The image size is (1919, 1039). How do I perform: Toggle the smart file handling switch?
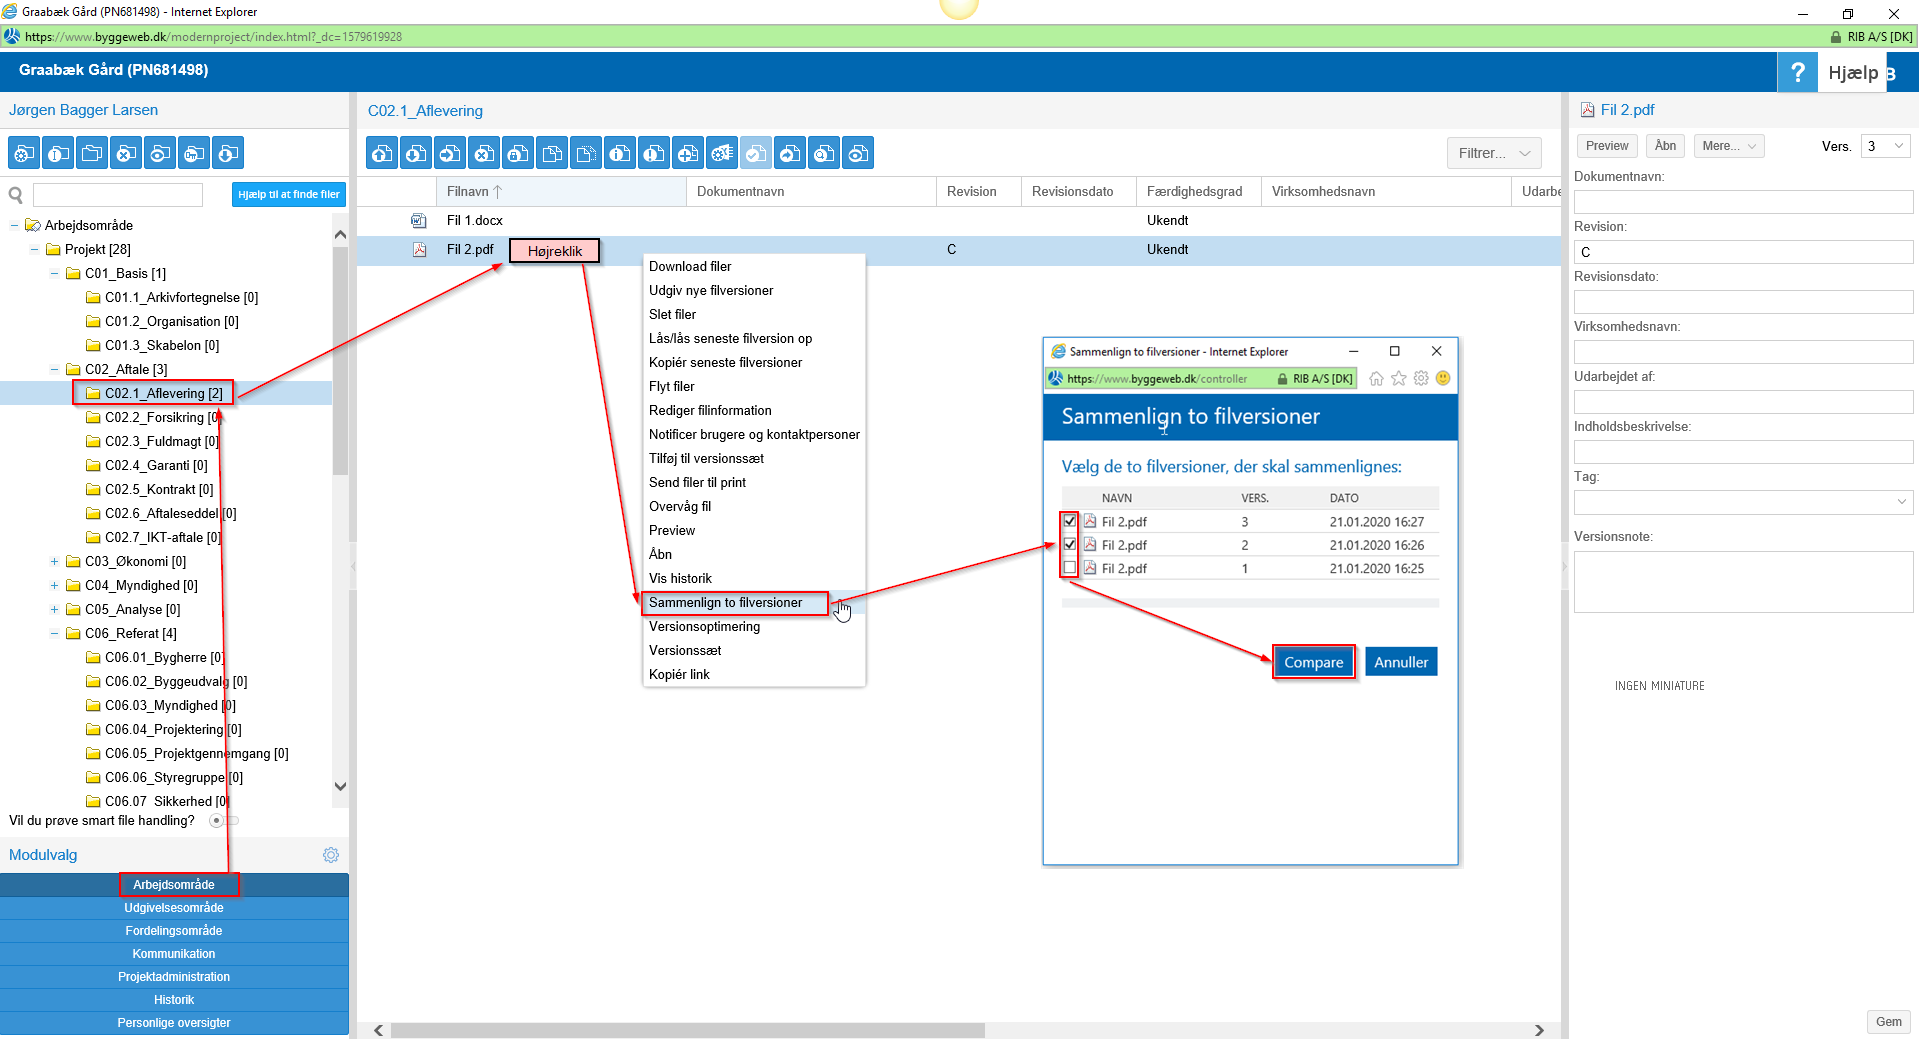(x=223, y=821)
